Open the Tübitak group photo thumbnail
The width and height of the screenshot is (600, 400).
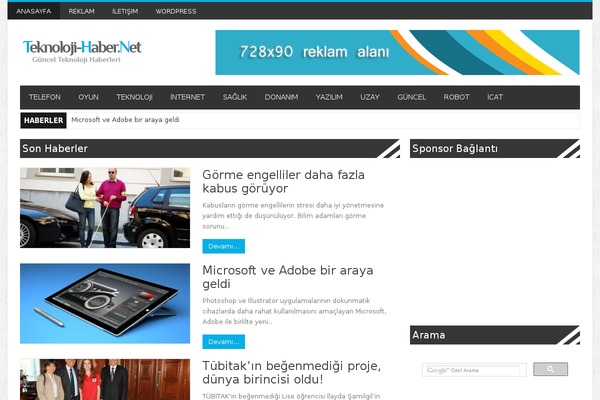pyautogui.click(x=105, y=379)
